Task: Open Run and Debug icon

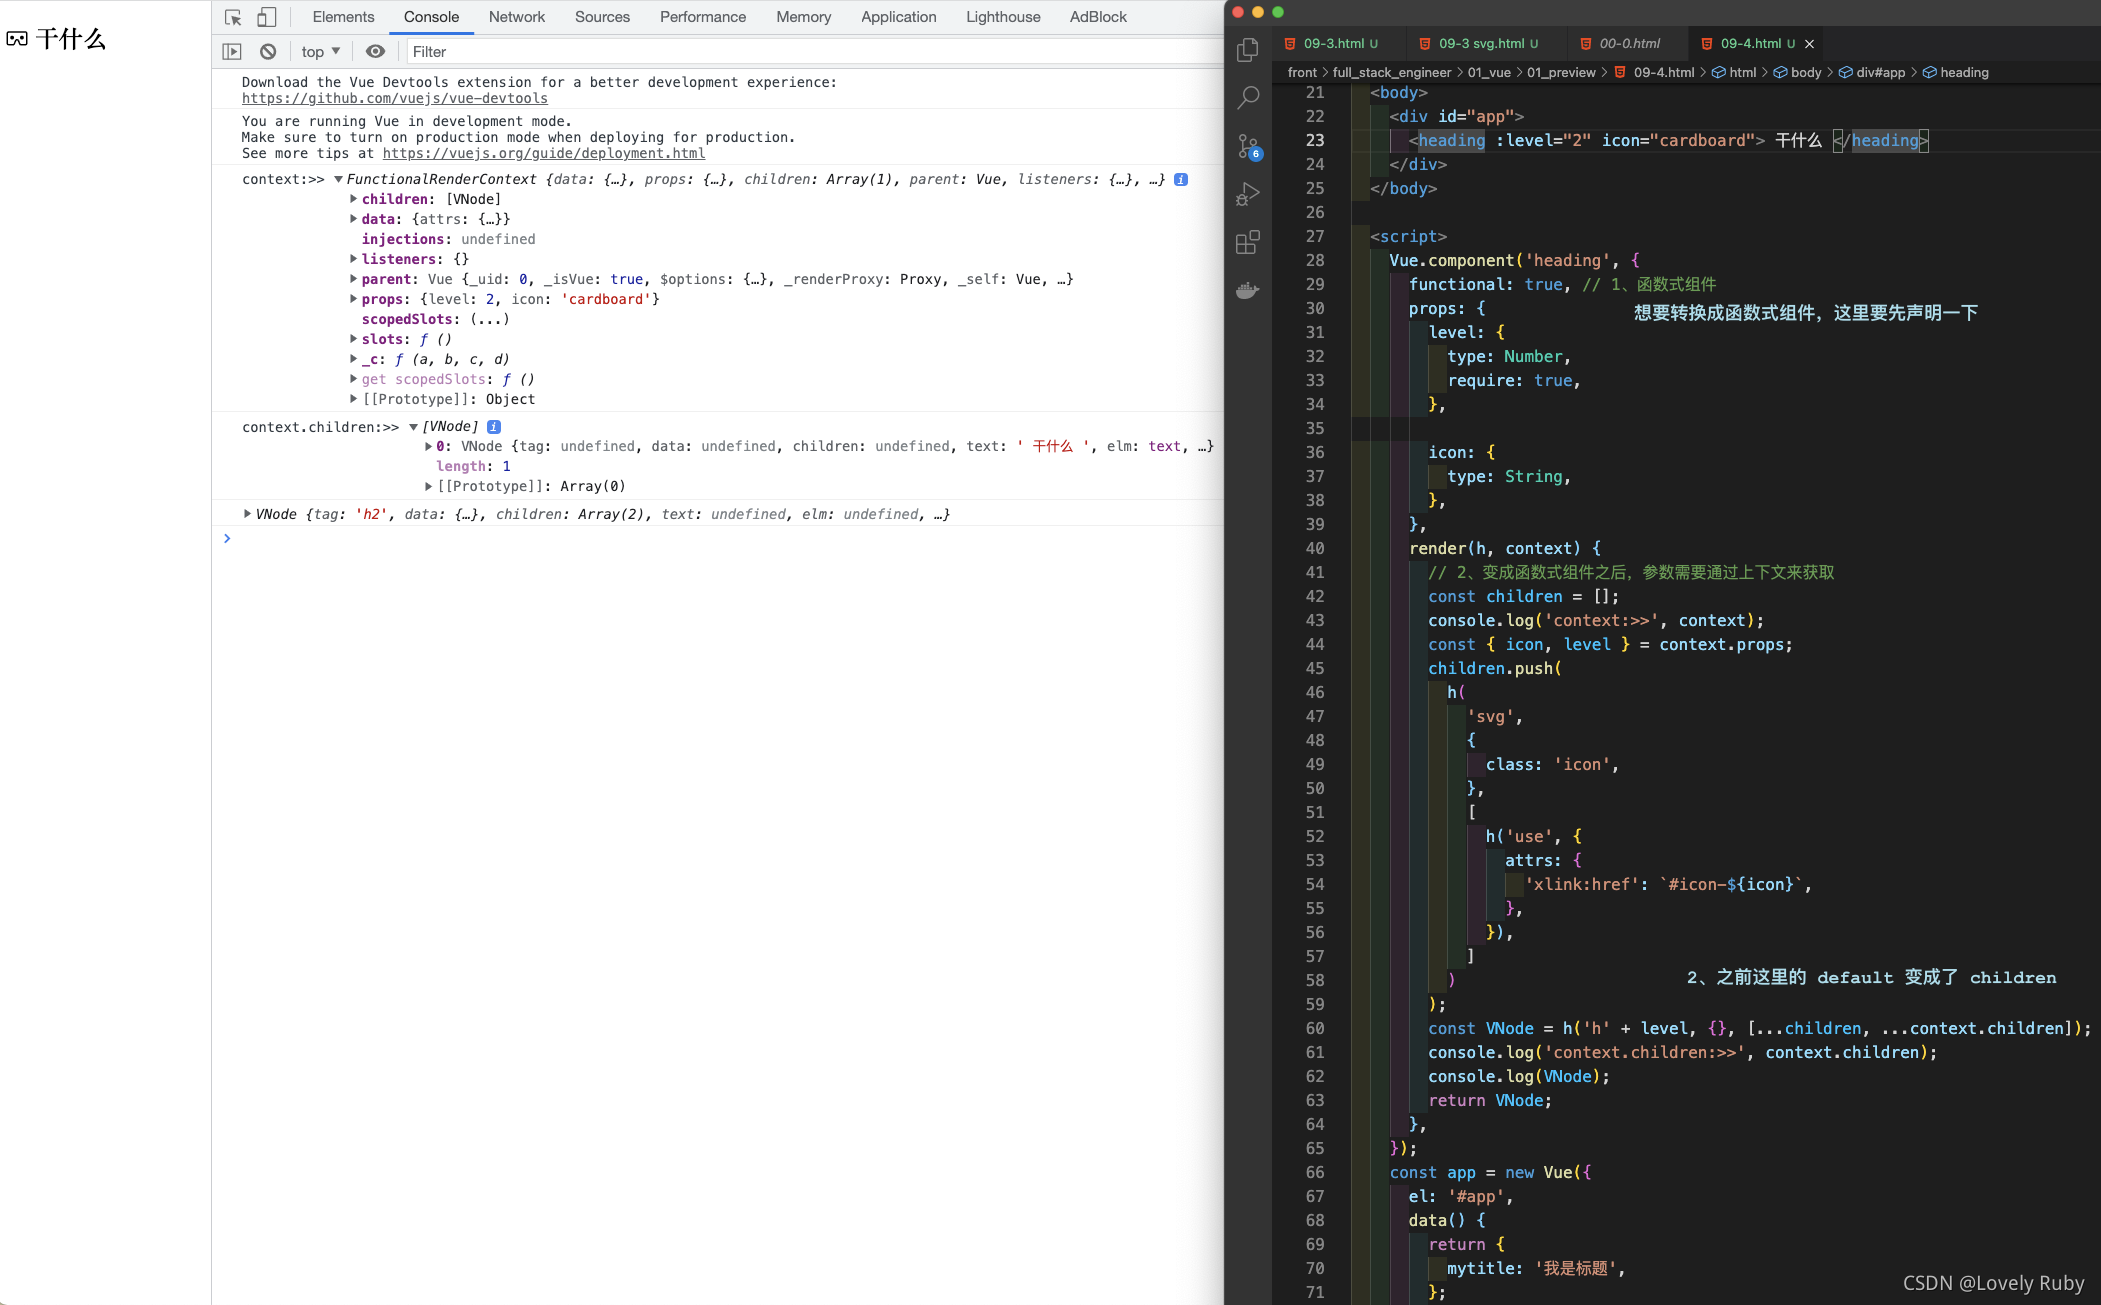Action: (x=1248, y=194)
